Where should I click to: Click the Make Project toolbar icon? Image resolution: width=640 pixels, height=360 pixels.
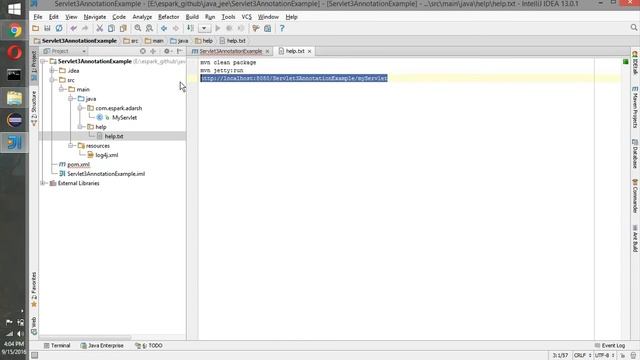tap(190, 28)
